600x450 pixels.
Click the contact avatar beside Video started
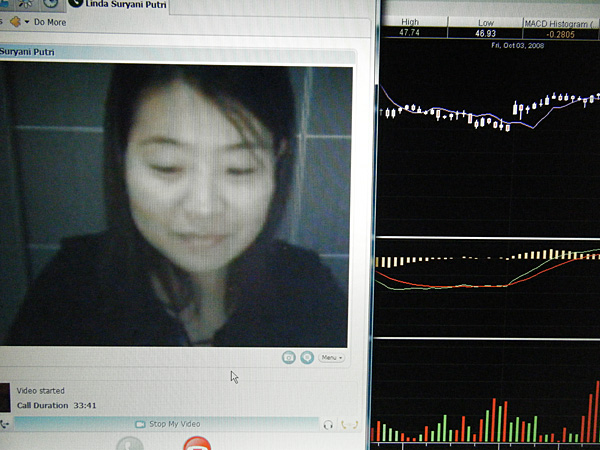click(5, 397)
